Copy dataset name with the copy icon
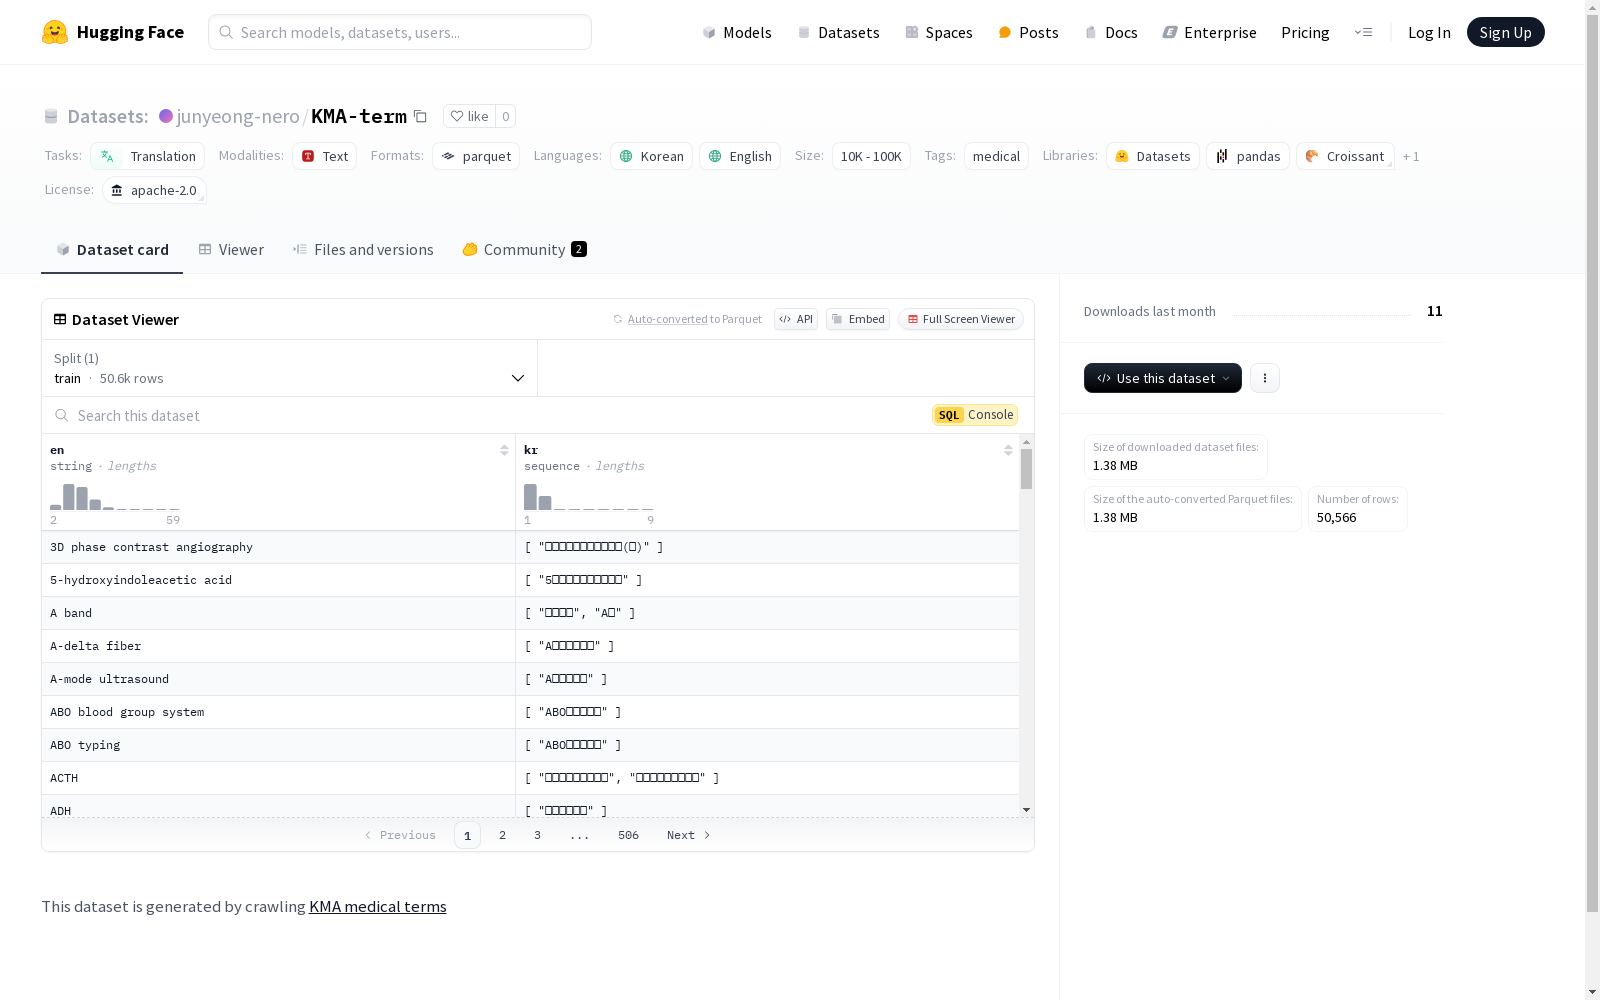This screenshot has width=1600, height=1000. [421, 116]
